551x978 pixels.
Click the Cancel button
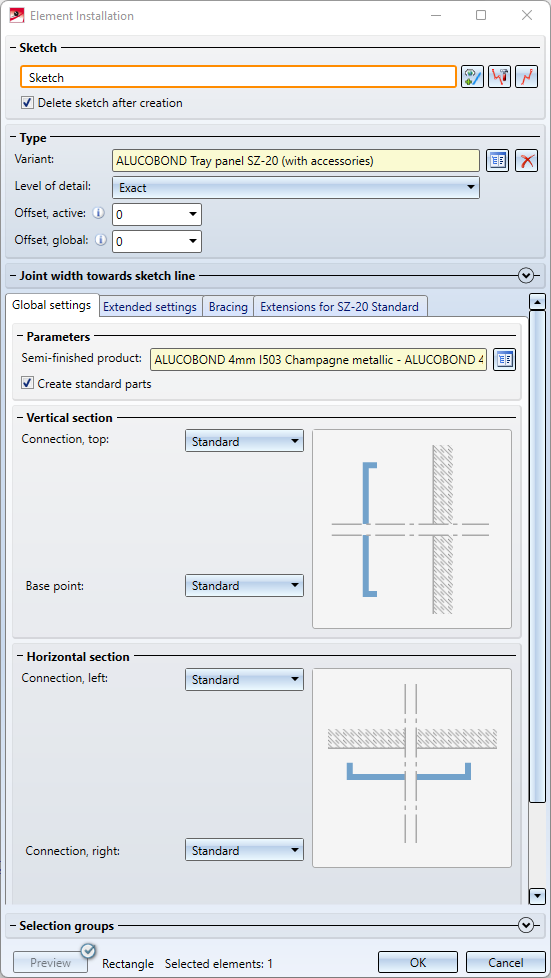pos(505,963)
